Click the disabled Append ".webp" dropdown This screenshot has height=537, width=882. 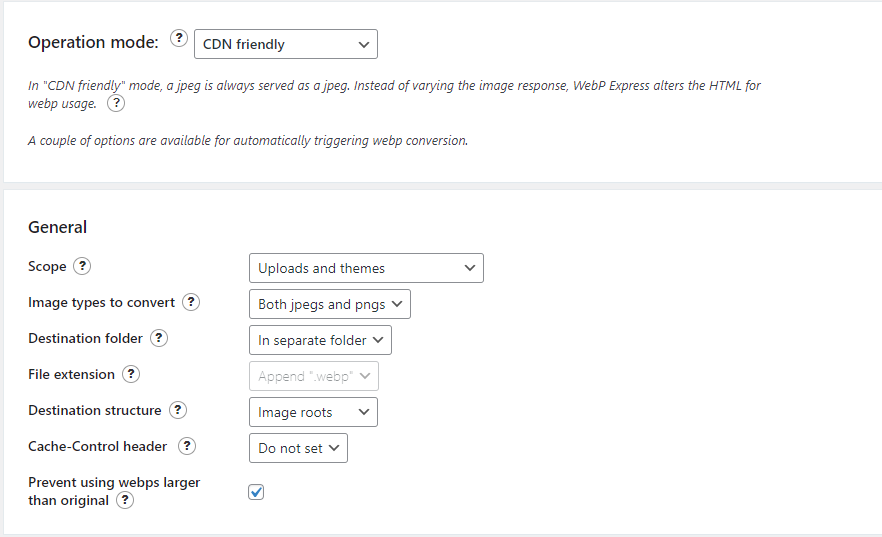coord(314,376)
